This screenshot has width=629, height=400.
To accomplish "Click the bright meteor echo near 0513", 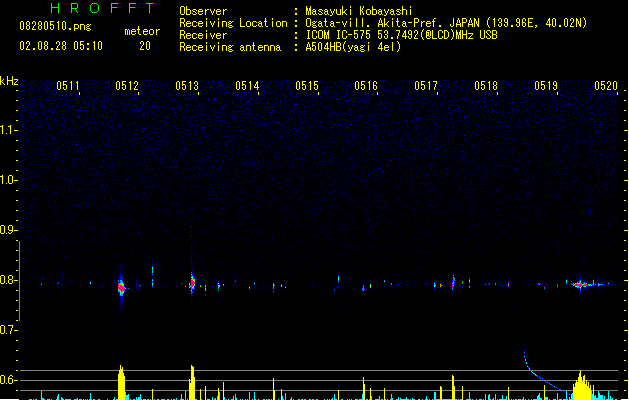I will pyautogui.click(x=192, y=283).
